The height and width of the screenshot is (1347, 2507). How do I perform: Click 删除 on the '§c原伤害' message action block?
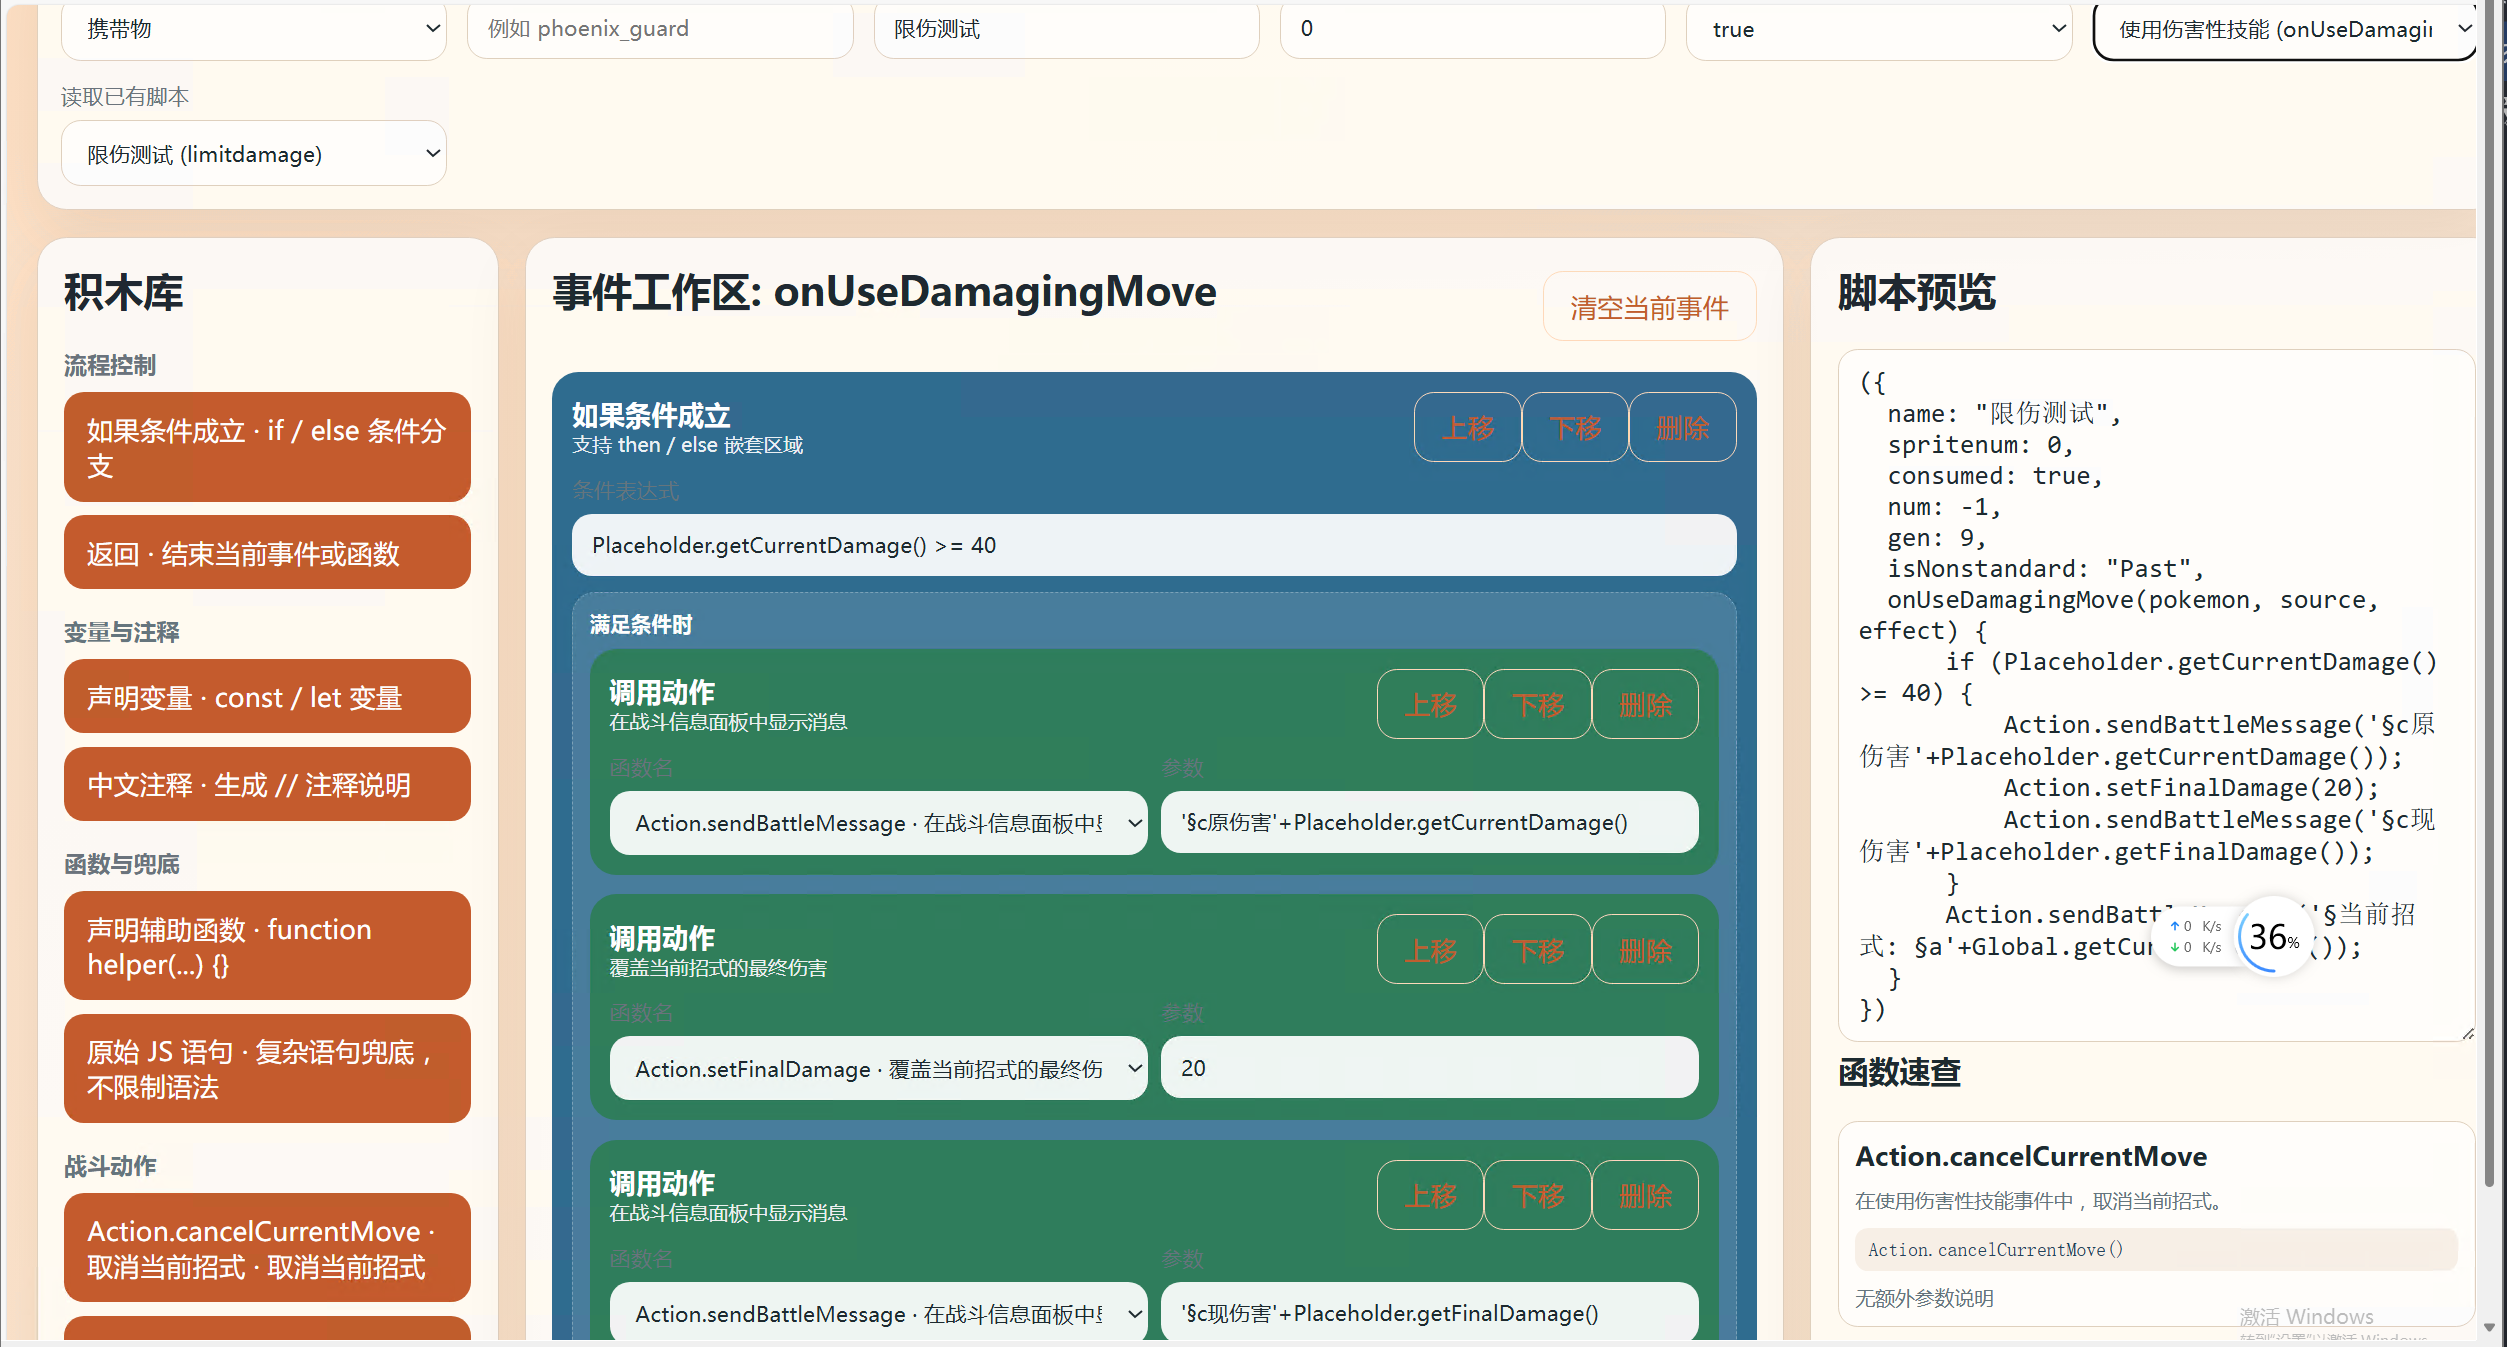(1645, 705)
